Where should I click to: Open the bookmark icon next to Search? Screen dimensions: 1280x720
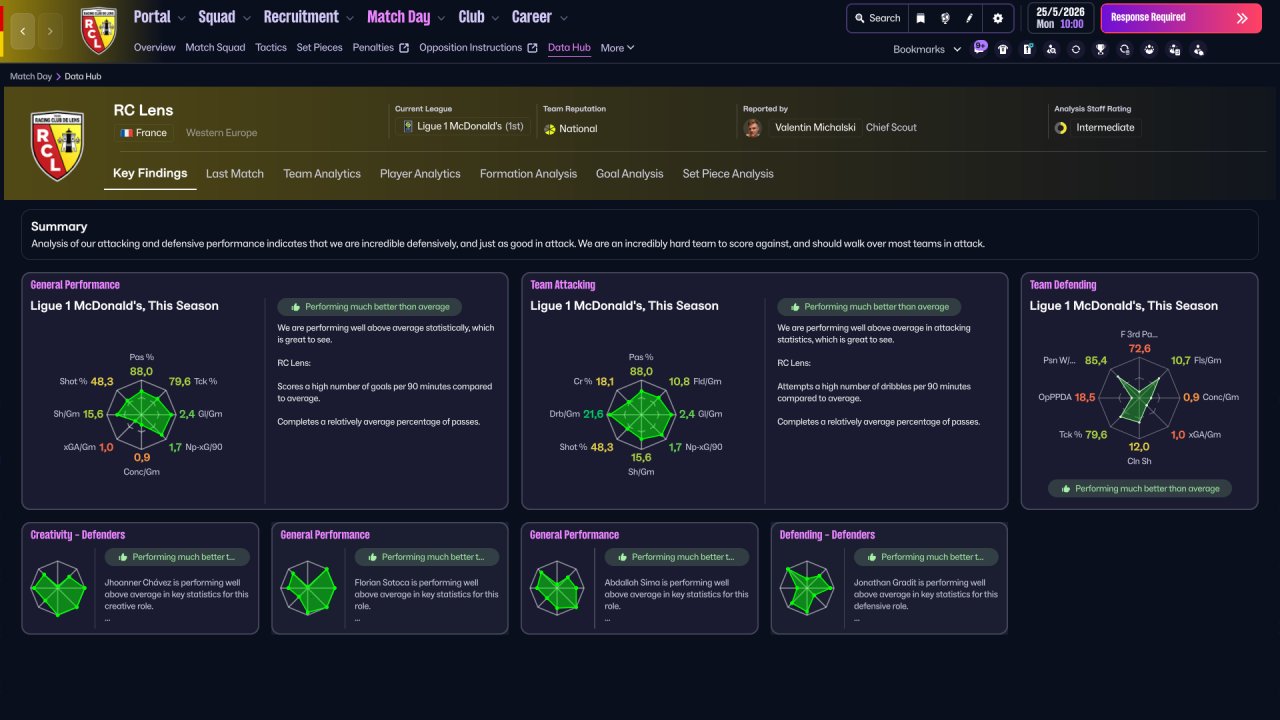(921, 18)
